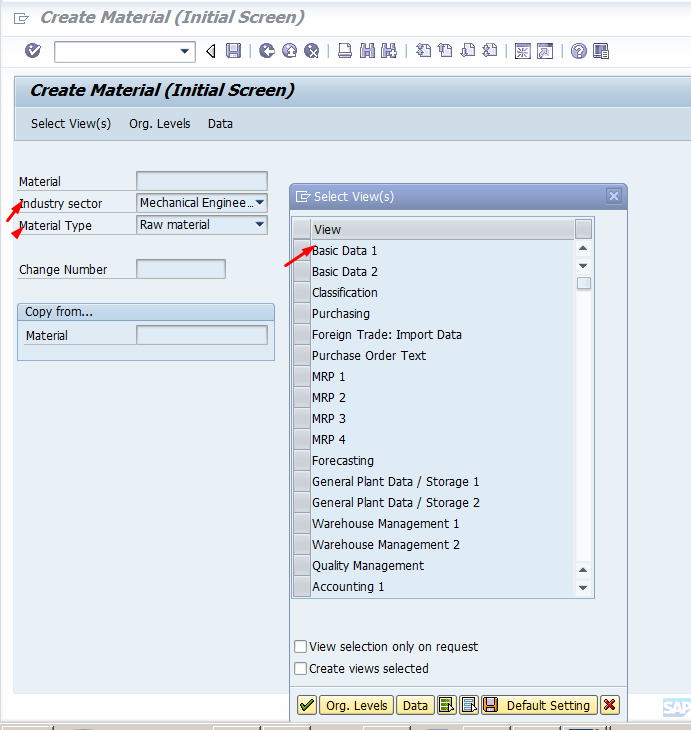The width and height of the screenshot is (691, 730).
Task: Select the Basic Data 1 row selector
Action: click(302, 250)
